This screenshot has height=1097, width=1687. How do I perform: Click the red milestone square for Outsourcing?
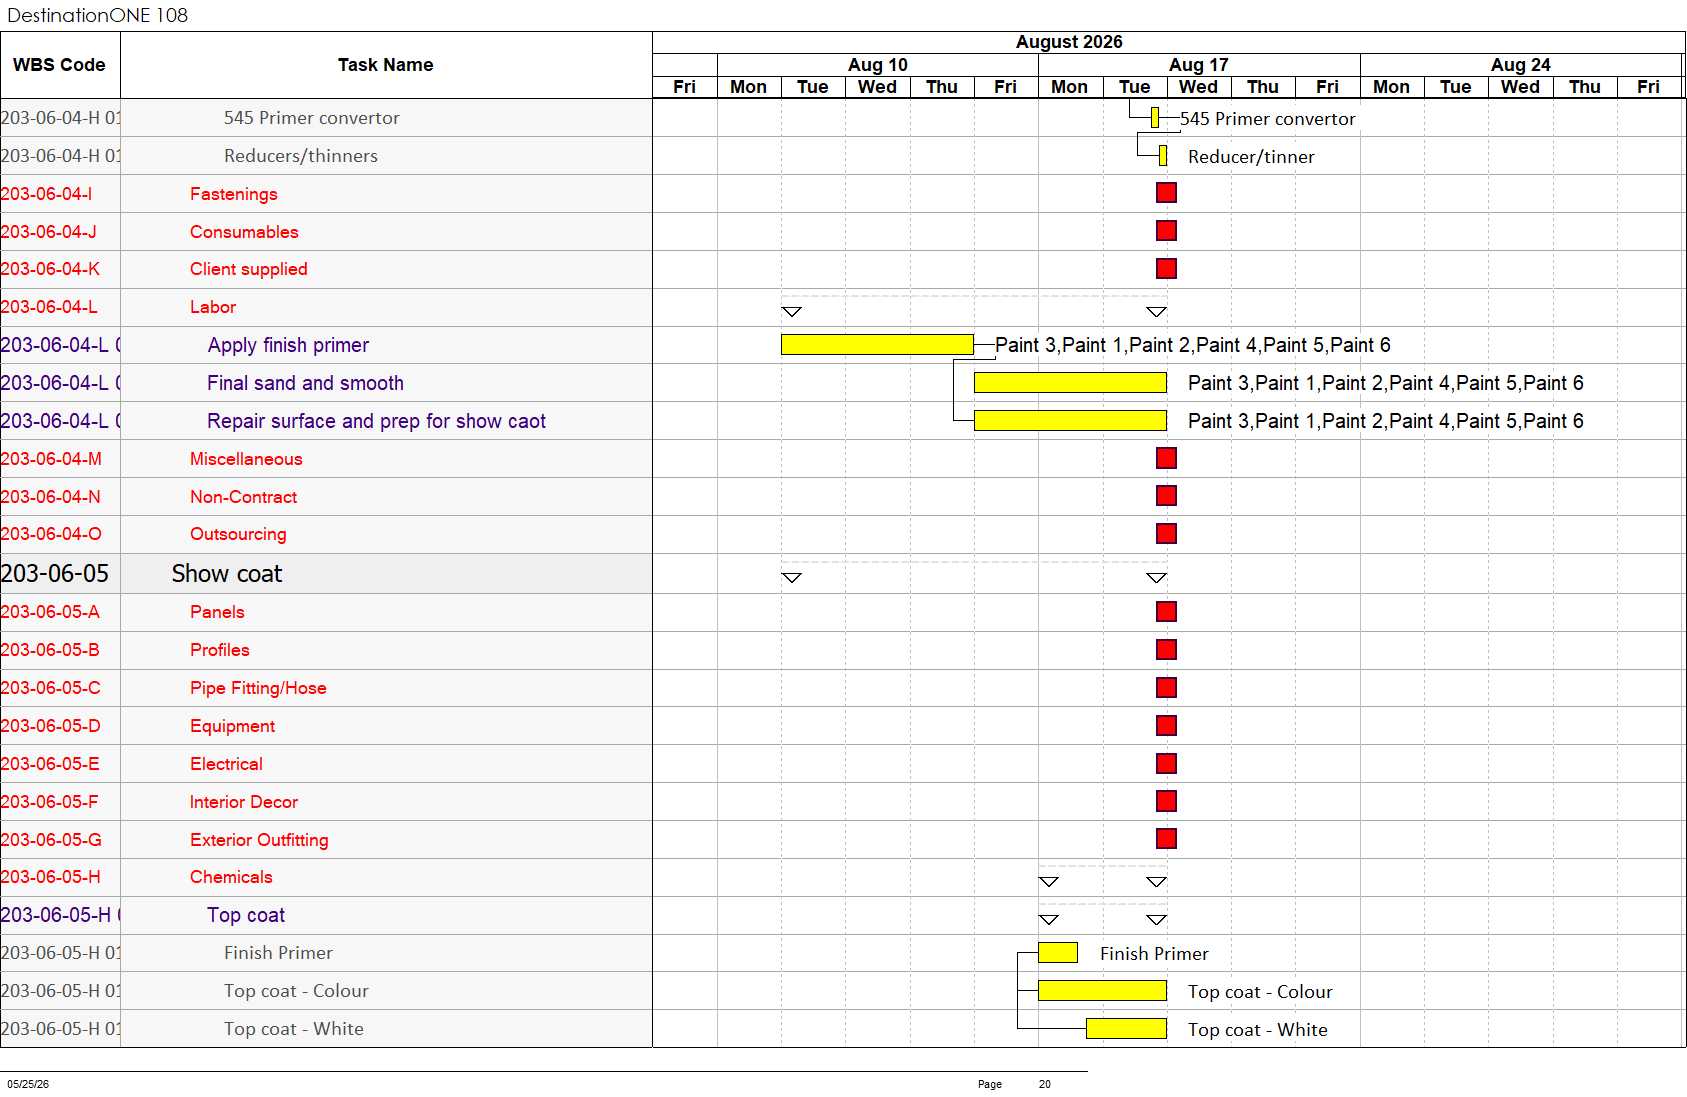pos(1166,534)
